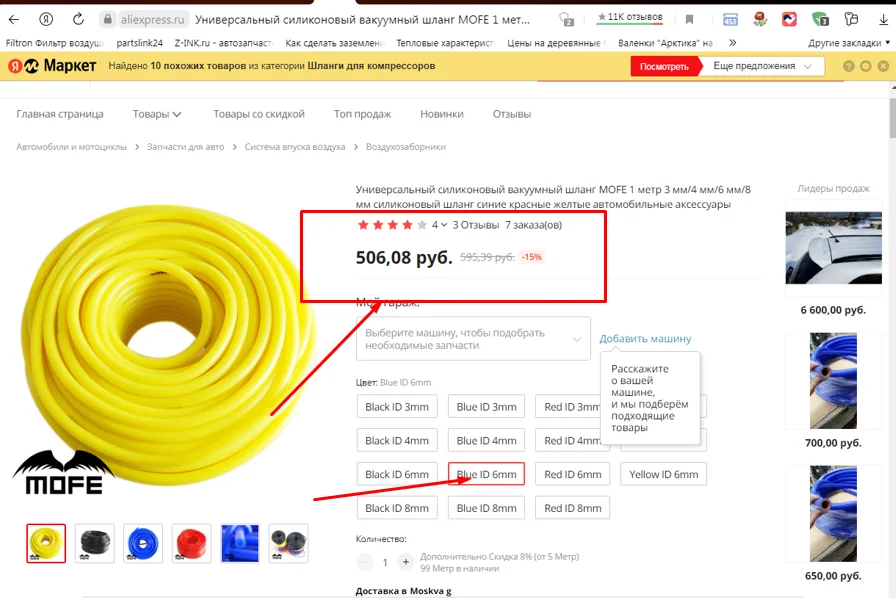Open Yandex Market bar settings gear

click(x=866, y=66)
